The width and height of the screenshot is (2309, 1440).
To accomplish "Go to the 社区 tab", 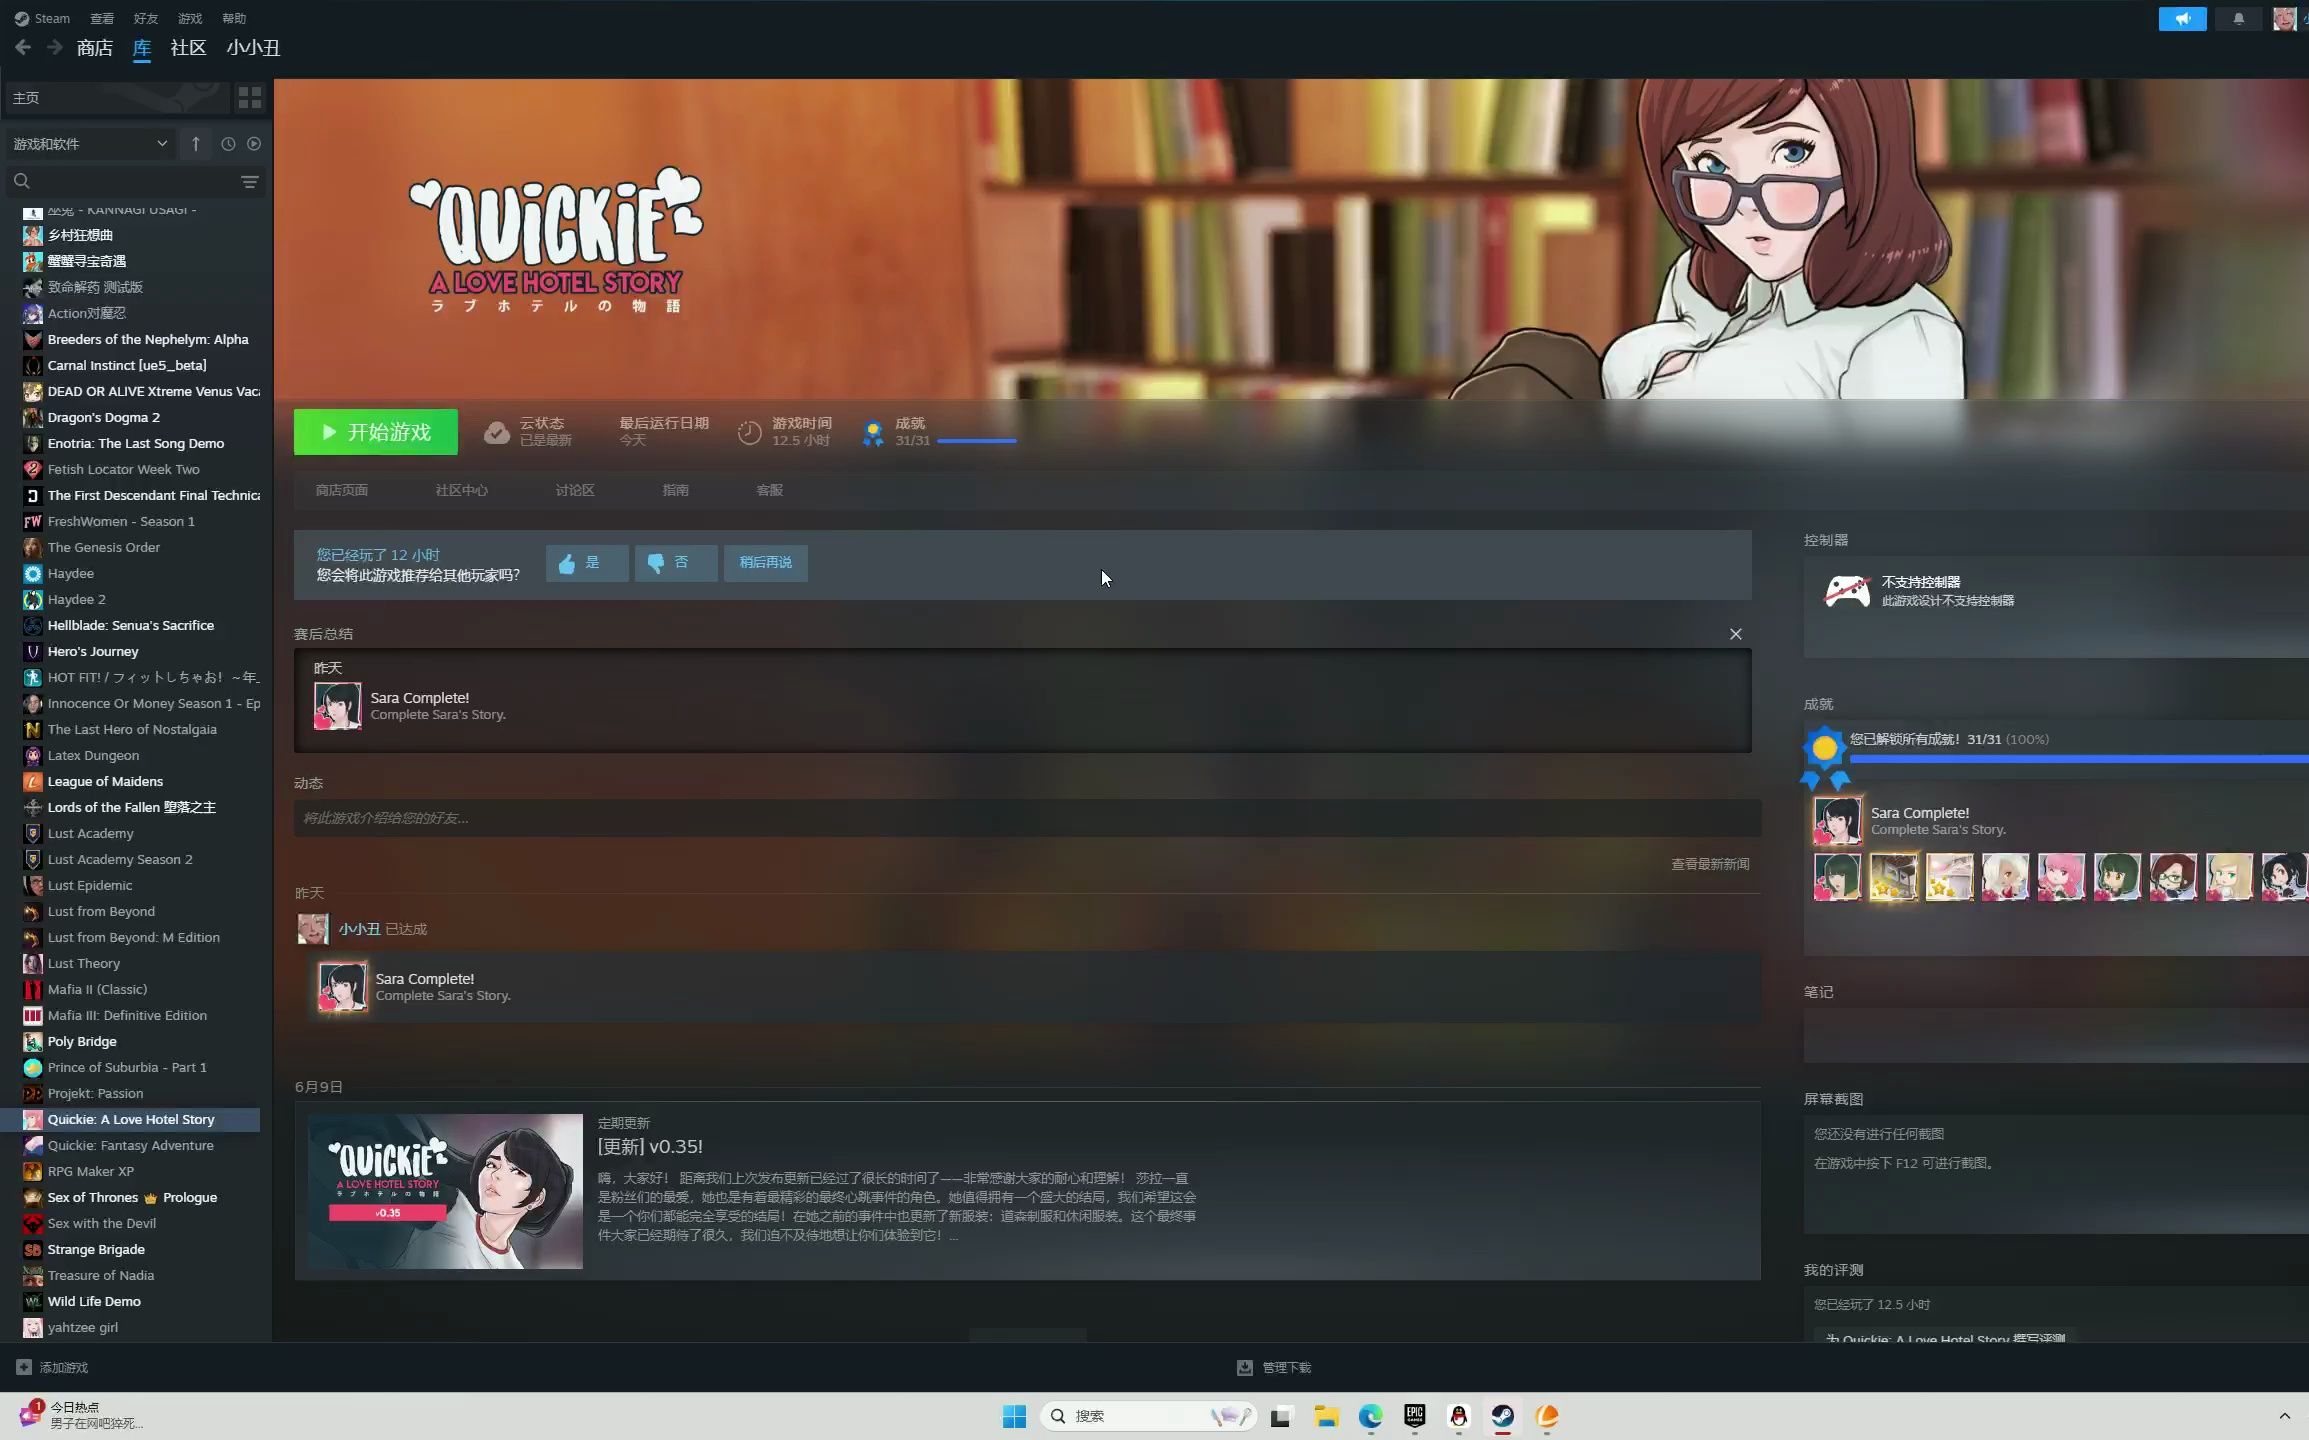I will click(x=188, y=48).
